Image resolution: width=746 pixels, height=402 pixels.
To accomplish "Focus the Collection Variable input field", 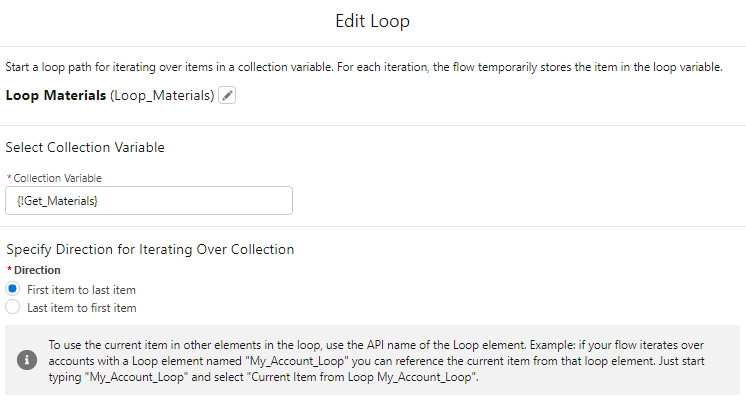I will [149, 201].
